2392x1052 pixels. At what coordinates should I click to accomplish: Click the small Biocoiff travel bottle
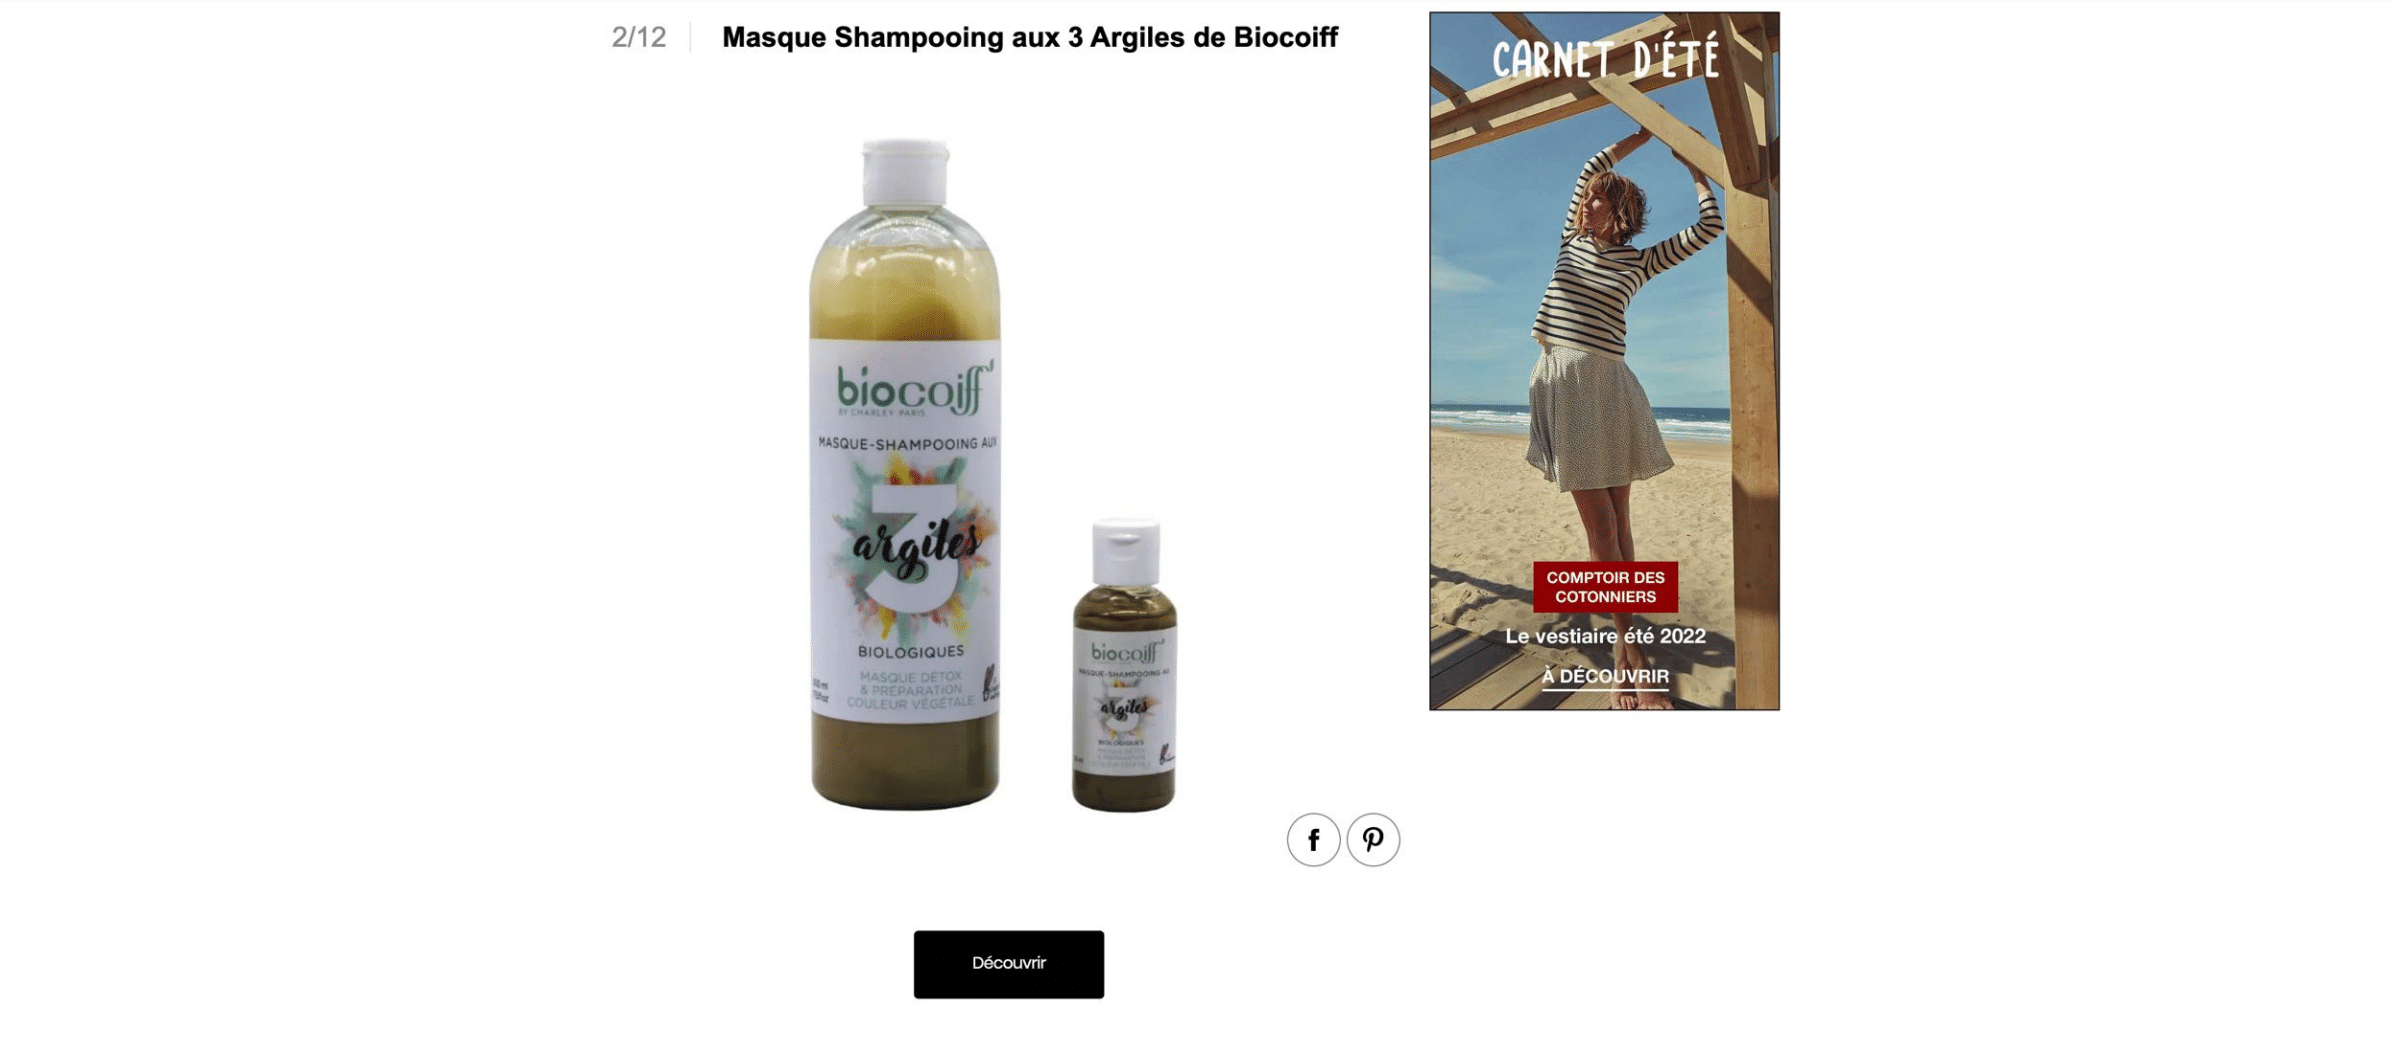pos(1124,665)
